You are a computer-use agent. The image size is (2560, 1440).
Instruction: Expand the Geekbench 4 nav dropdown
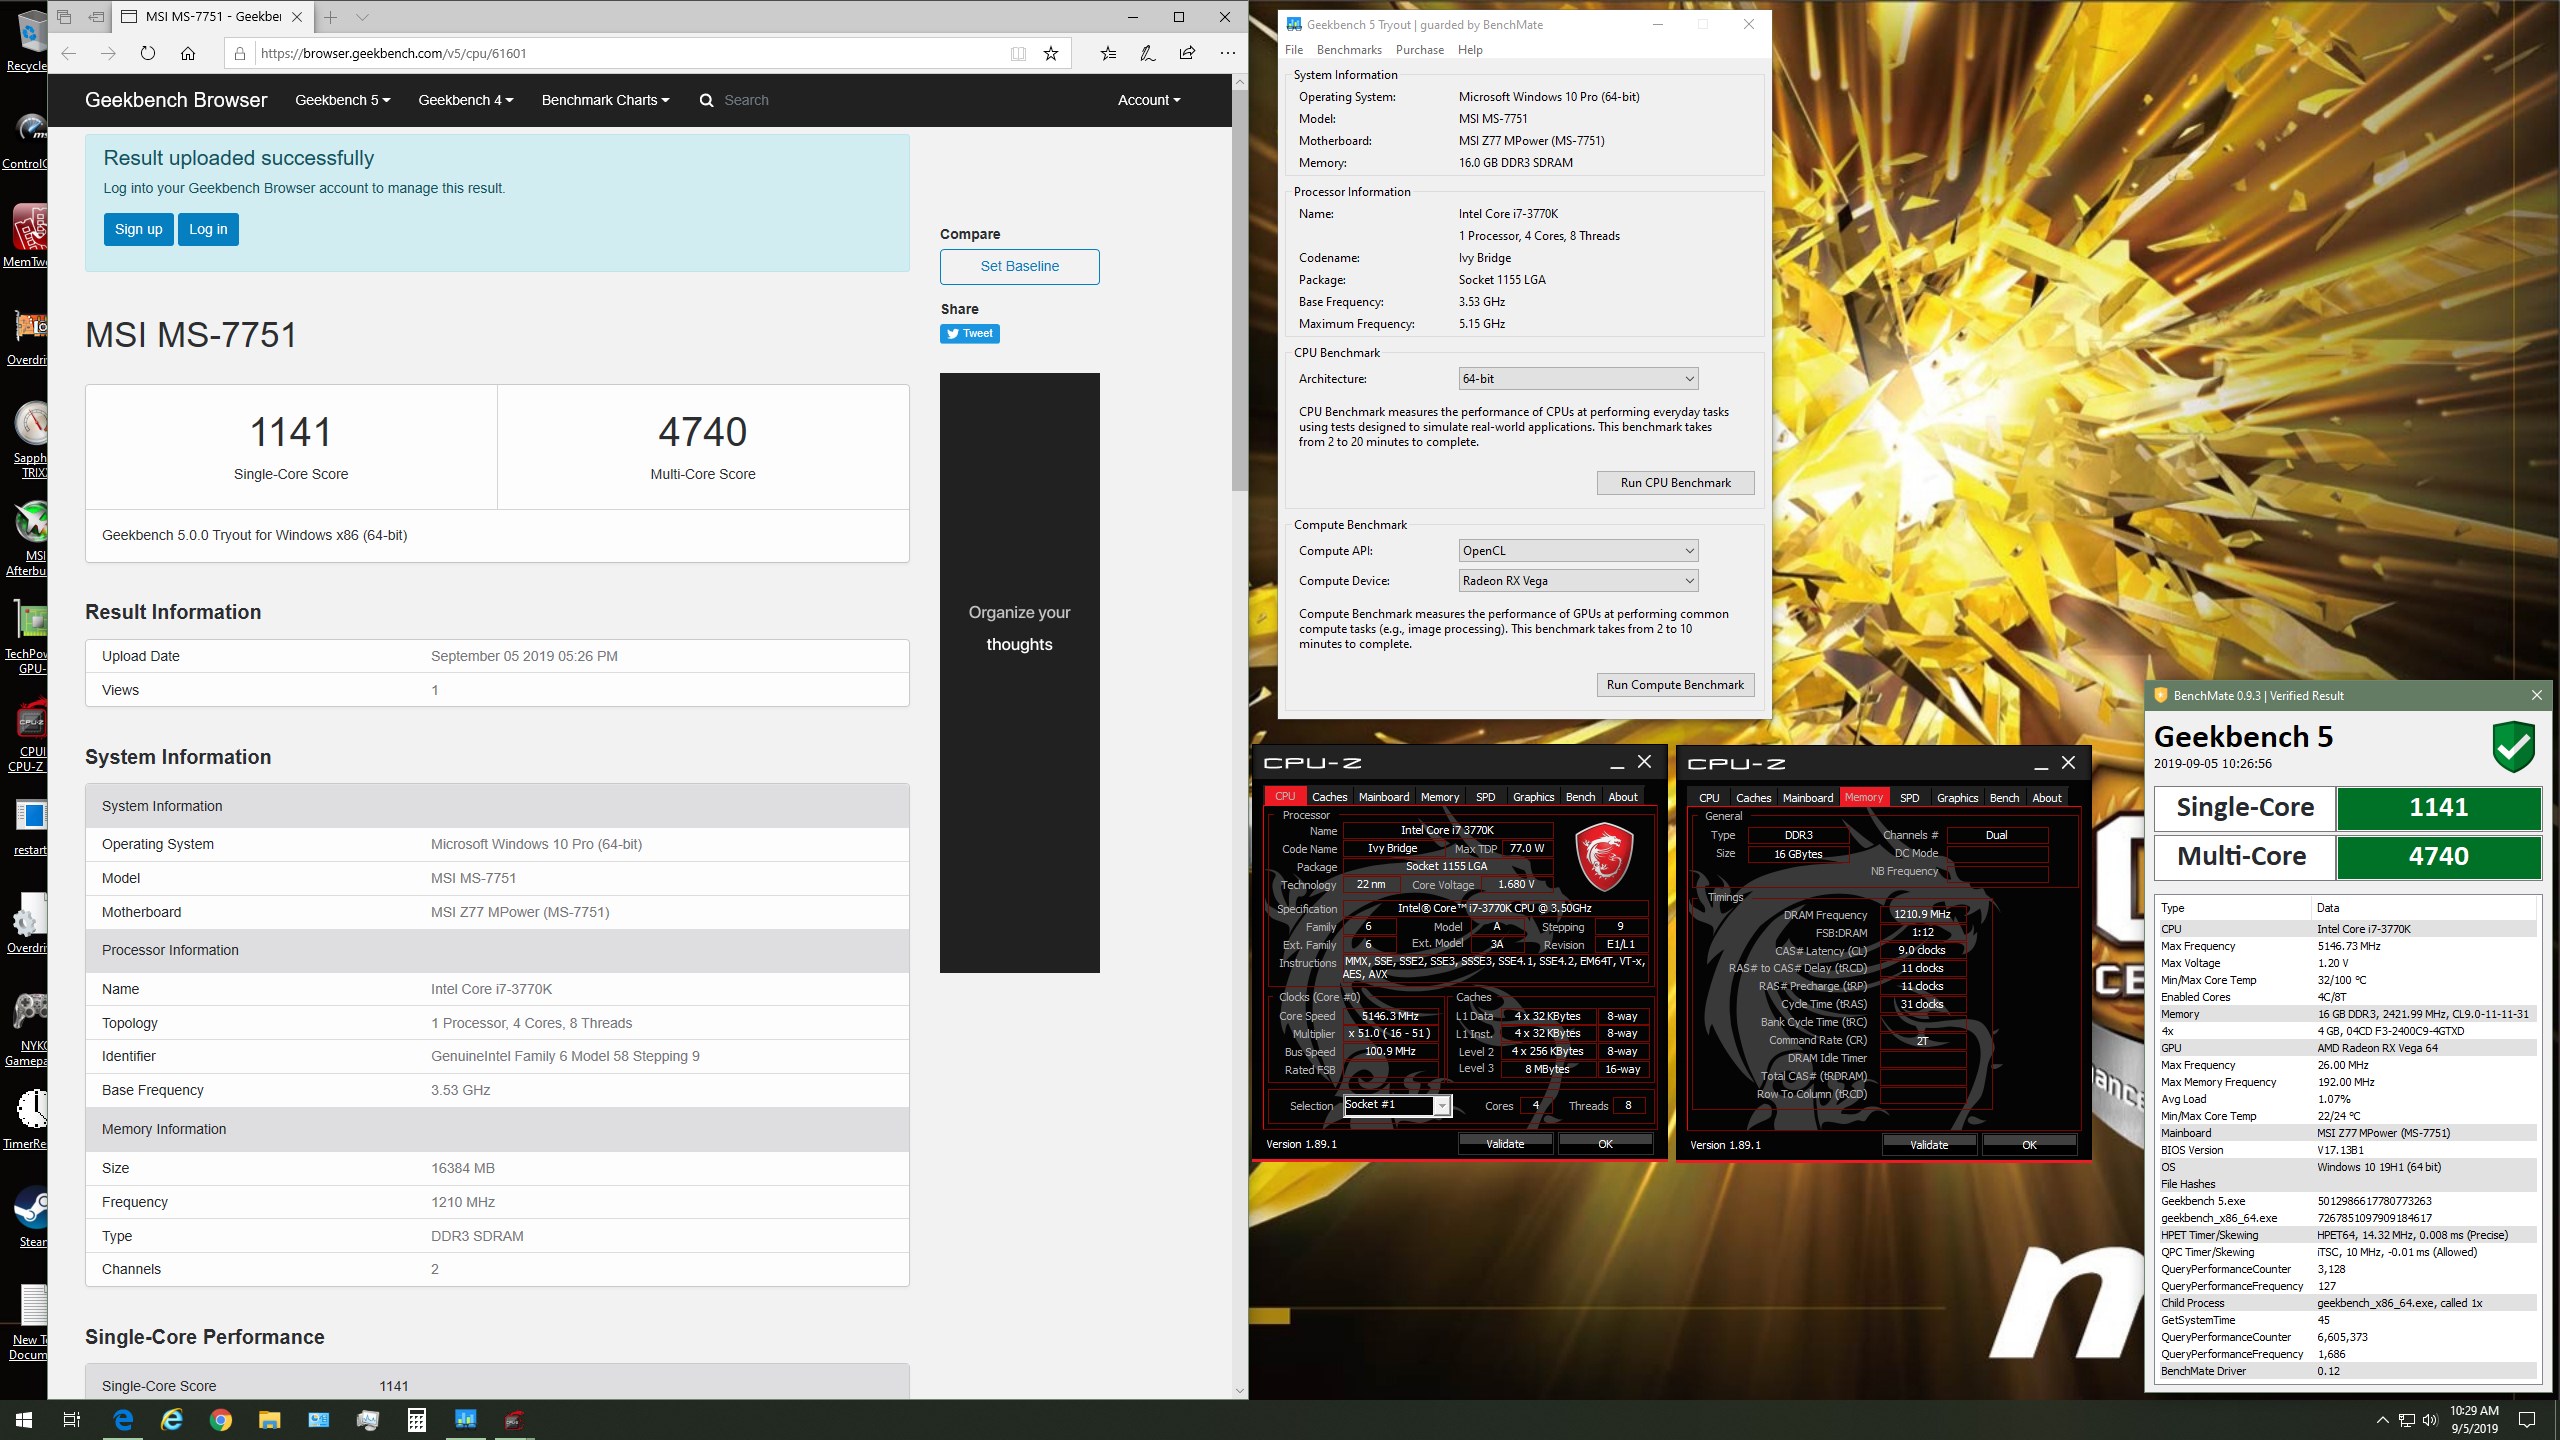(x=465, y=100)
